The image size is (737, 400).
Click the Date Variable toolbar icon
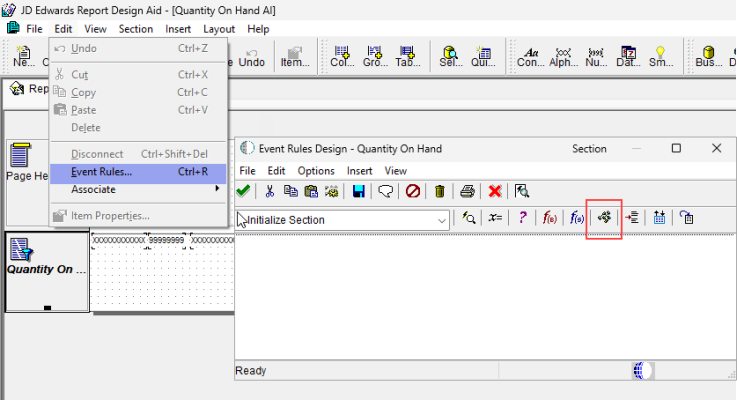[x=628, y=56]
